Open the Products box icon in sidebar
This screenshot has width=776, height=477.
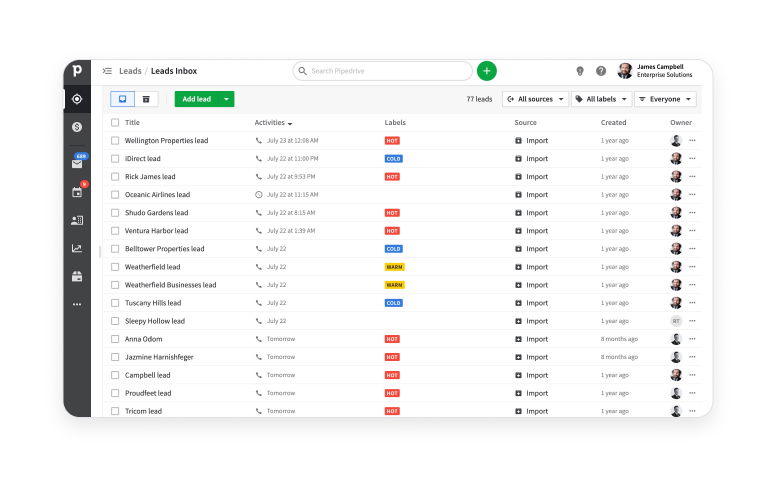pyautogui.click(x=77, y=277)
